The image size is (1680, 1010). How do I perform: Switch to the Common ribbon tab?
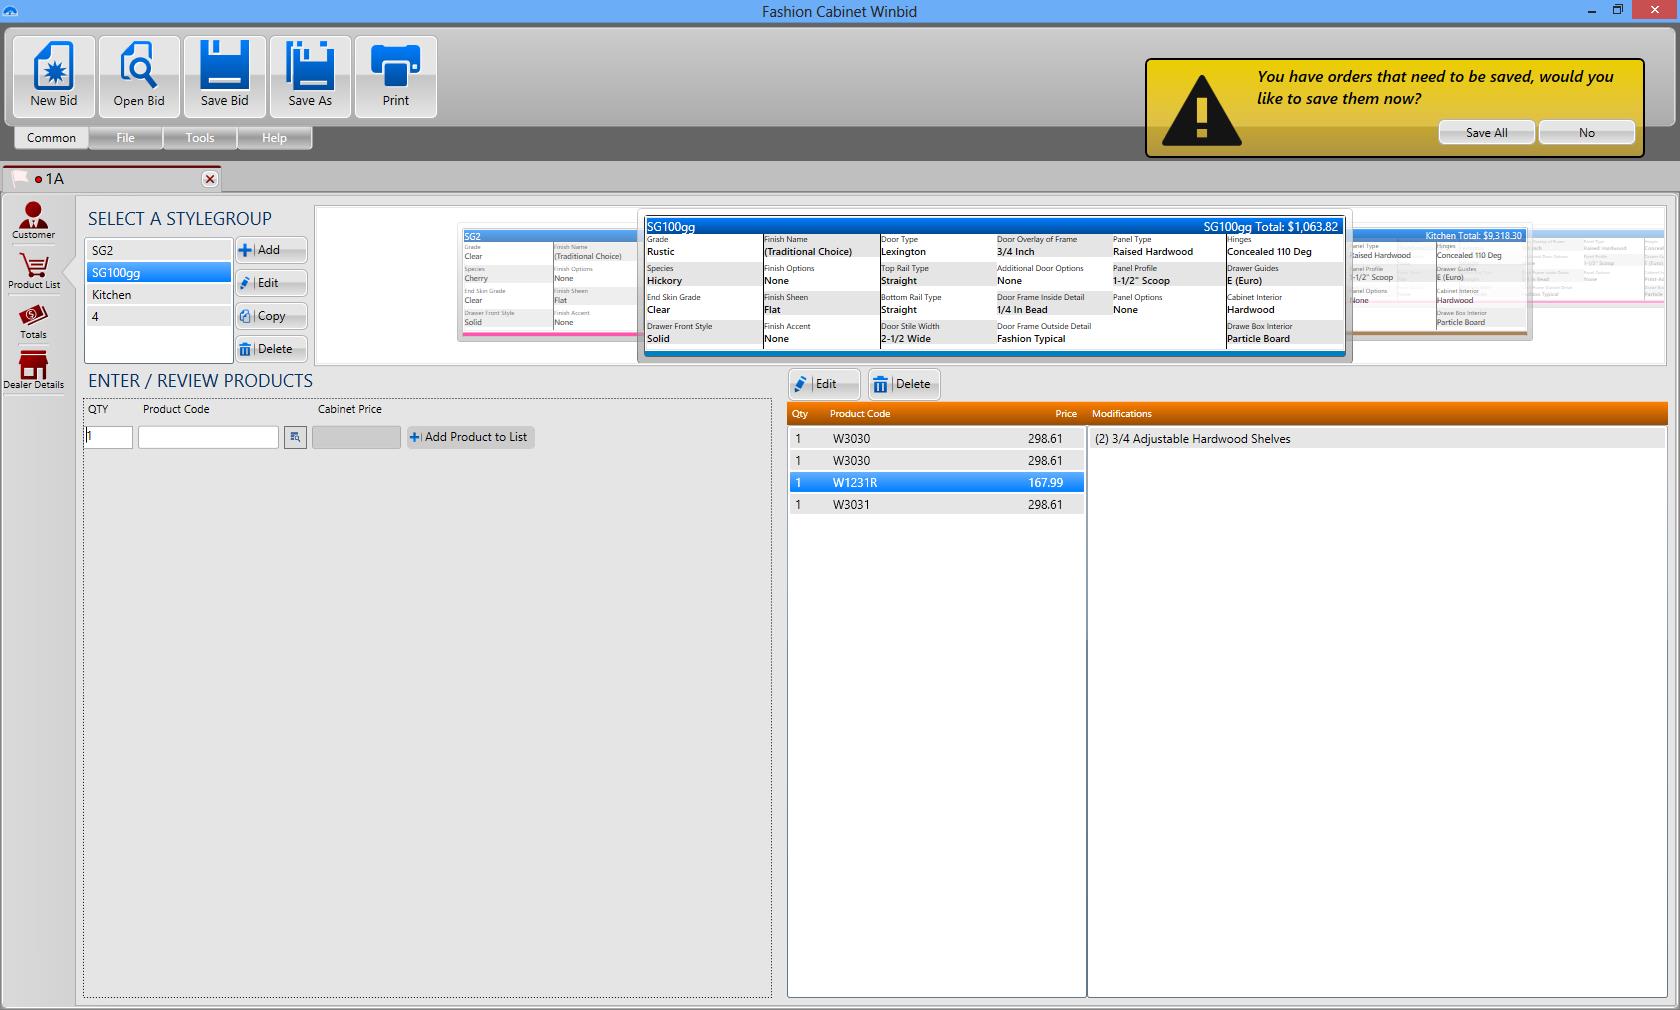click(51, 138)
